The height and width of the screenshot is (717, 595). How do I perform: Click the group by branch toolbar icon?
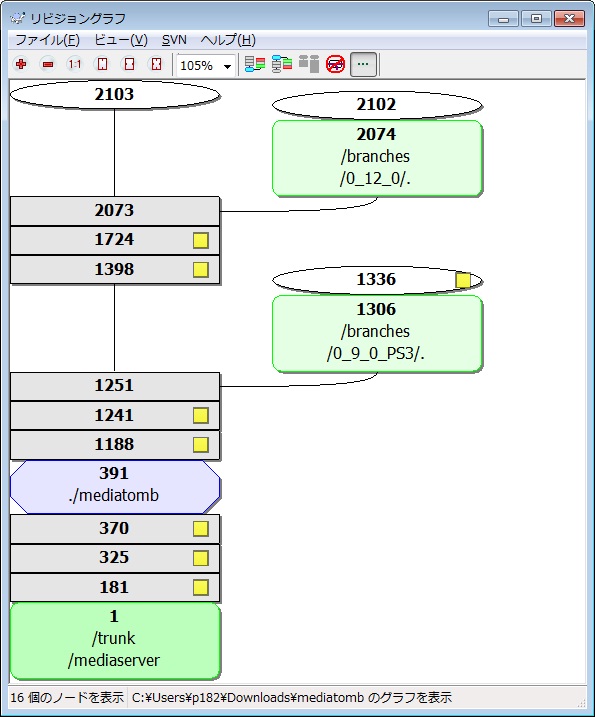(x=255, y=64)
